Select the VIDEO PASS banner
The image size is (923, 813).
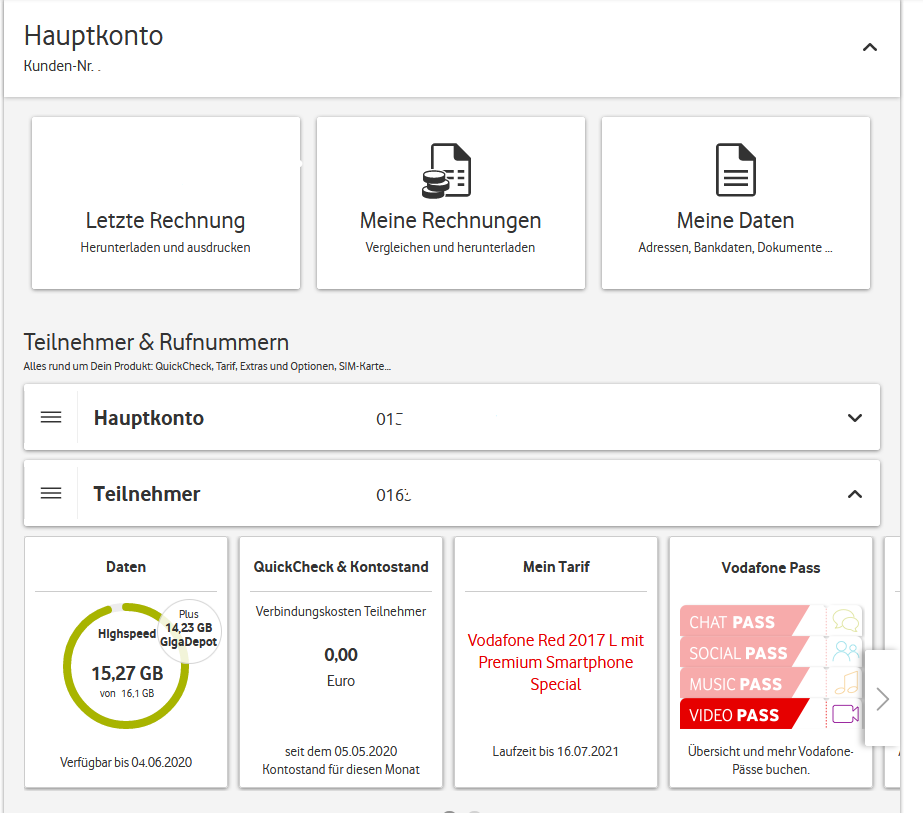coord(745,714)
